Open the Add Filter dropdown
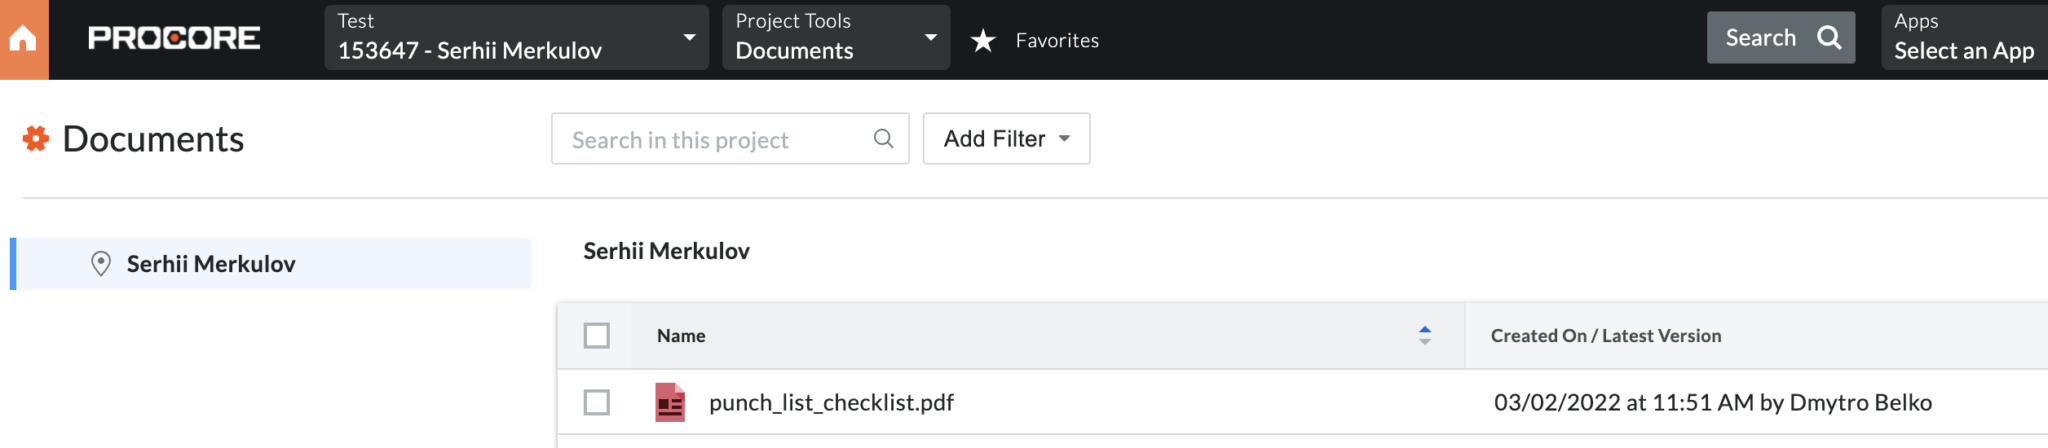2048x448 pixels. click(1006, 139)
